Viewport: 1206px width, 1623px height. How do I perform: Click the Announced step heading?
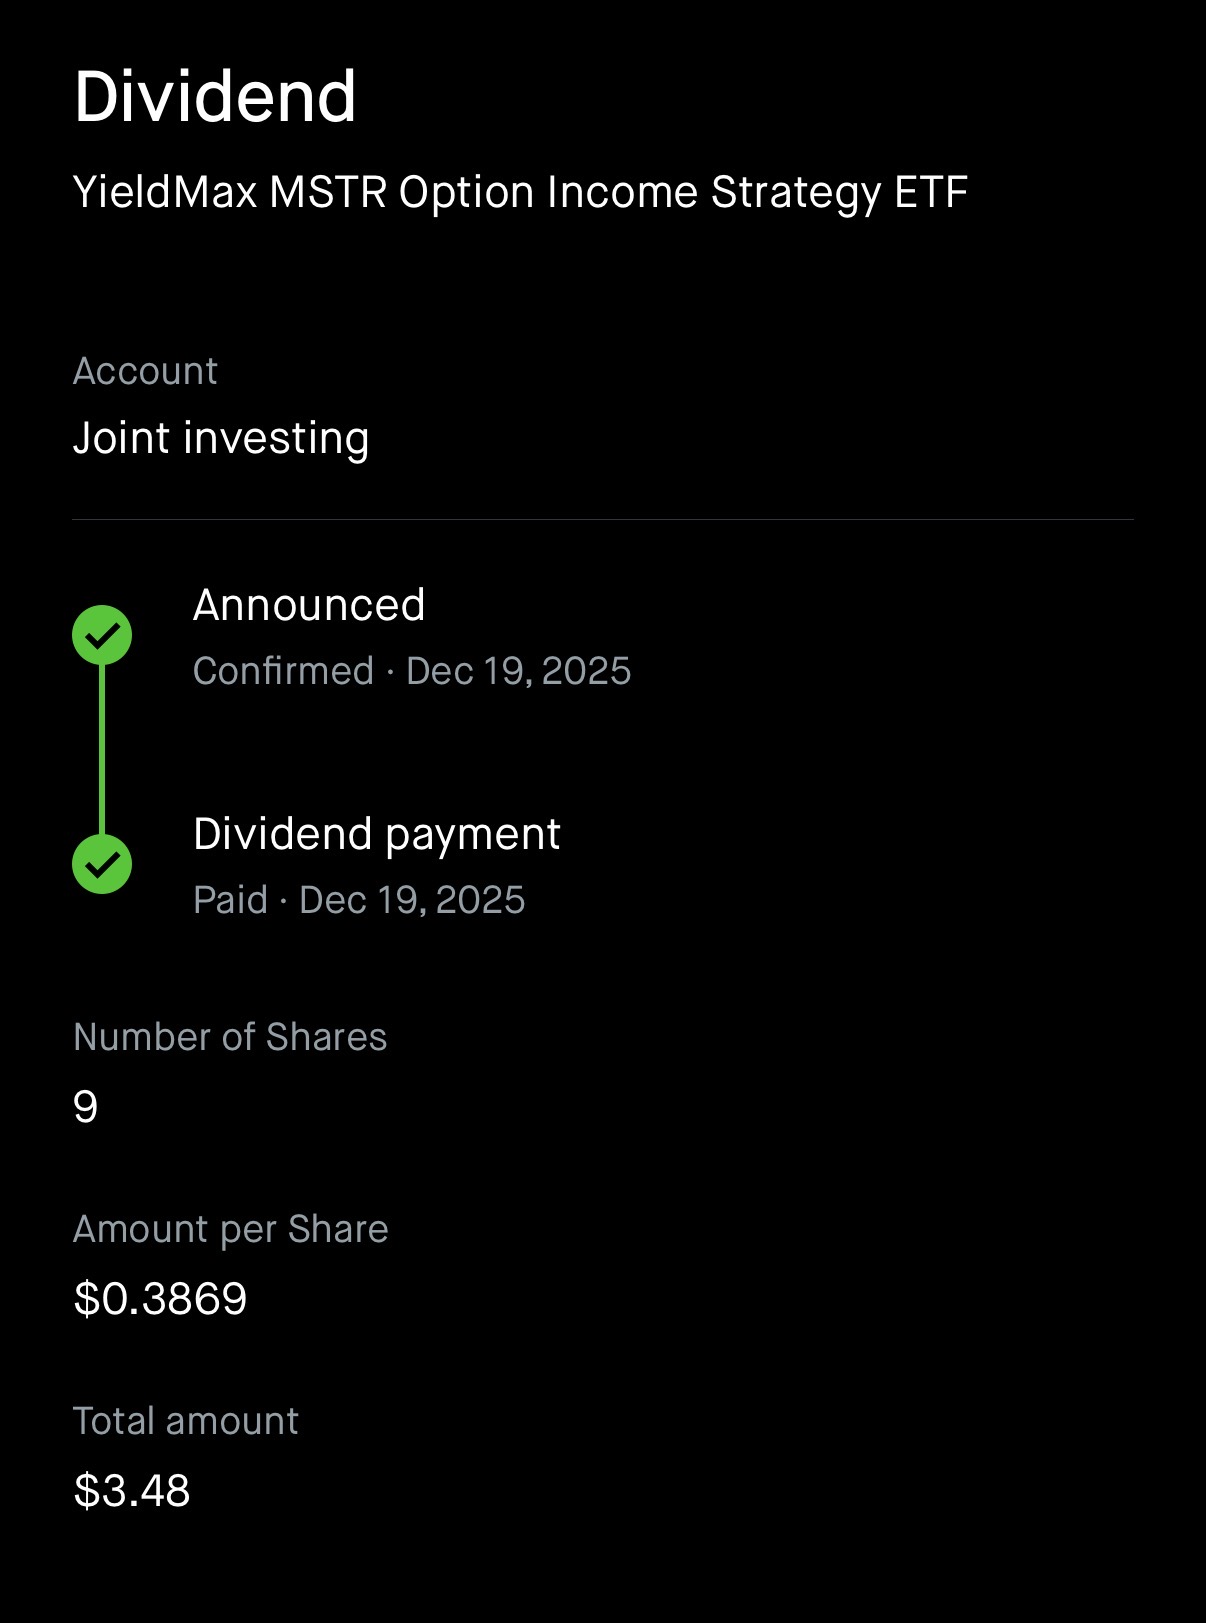coord(309,605)
